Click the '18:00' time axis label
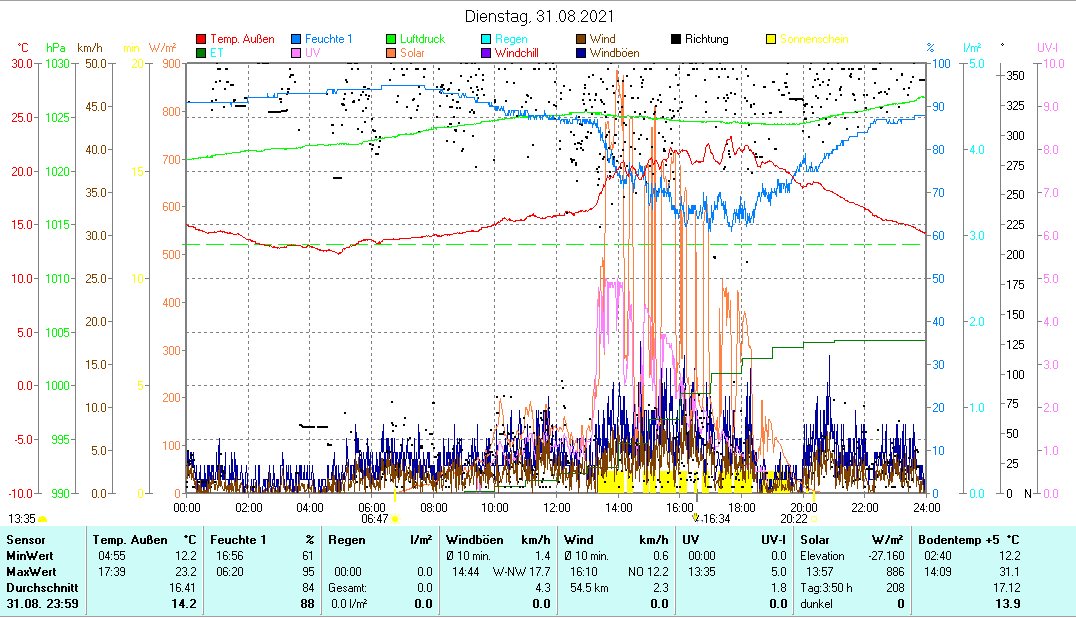This screenshot has width=1076, height=618. (742, 508)
